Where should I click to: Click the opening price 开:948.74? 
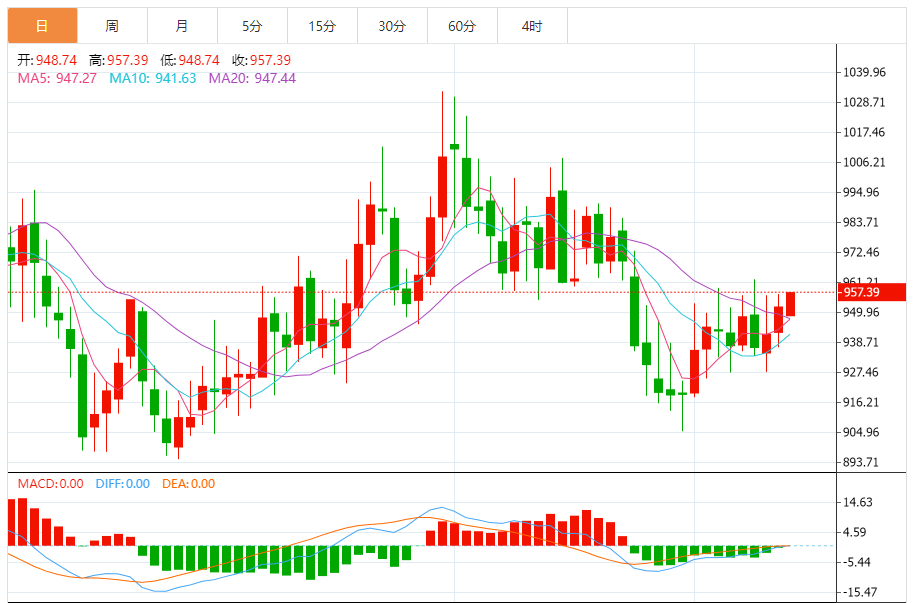[x=47, y=60]
